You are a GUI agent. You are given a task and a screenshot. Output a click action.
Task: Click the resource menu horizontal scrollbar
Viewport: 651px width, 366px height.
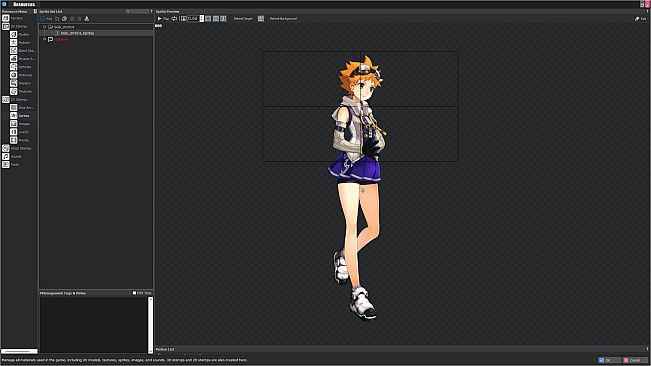click(x=19, y=351)
